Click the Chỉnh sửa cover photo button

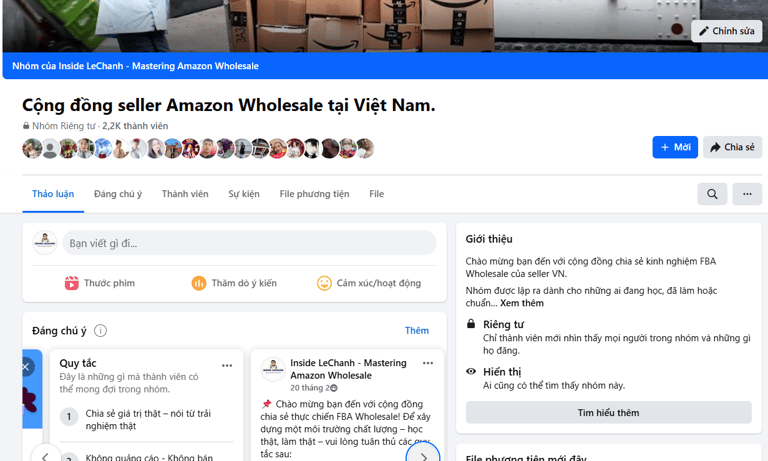tap(727, 31)
